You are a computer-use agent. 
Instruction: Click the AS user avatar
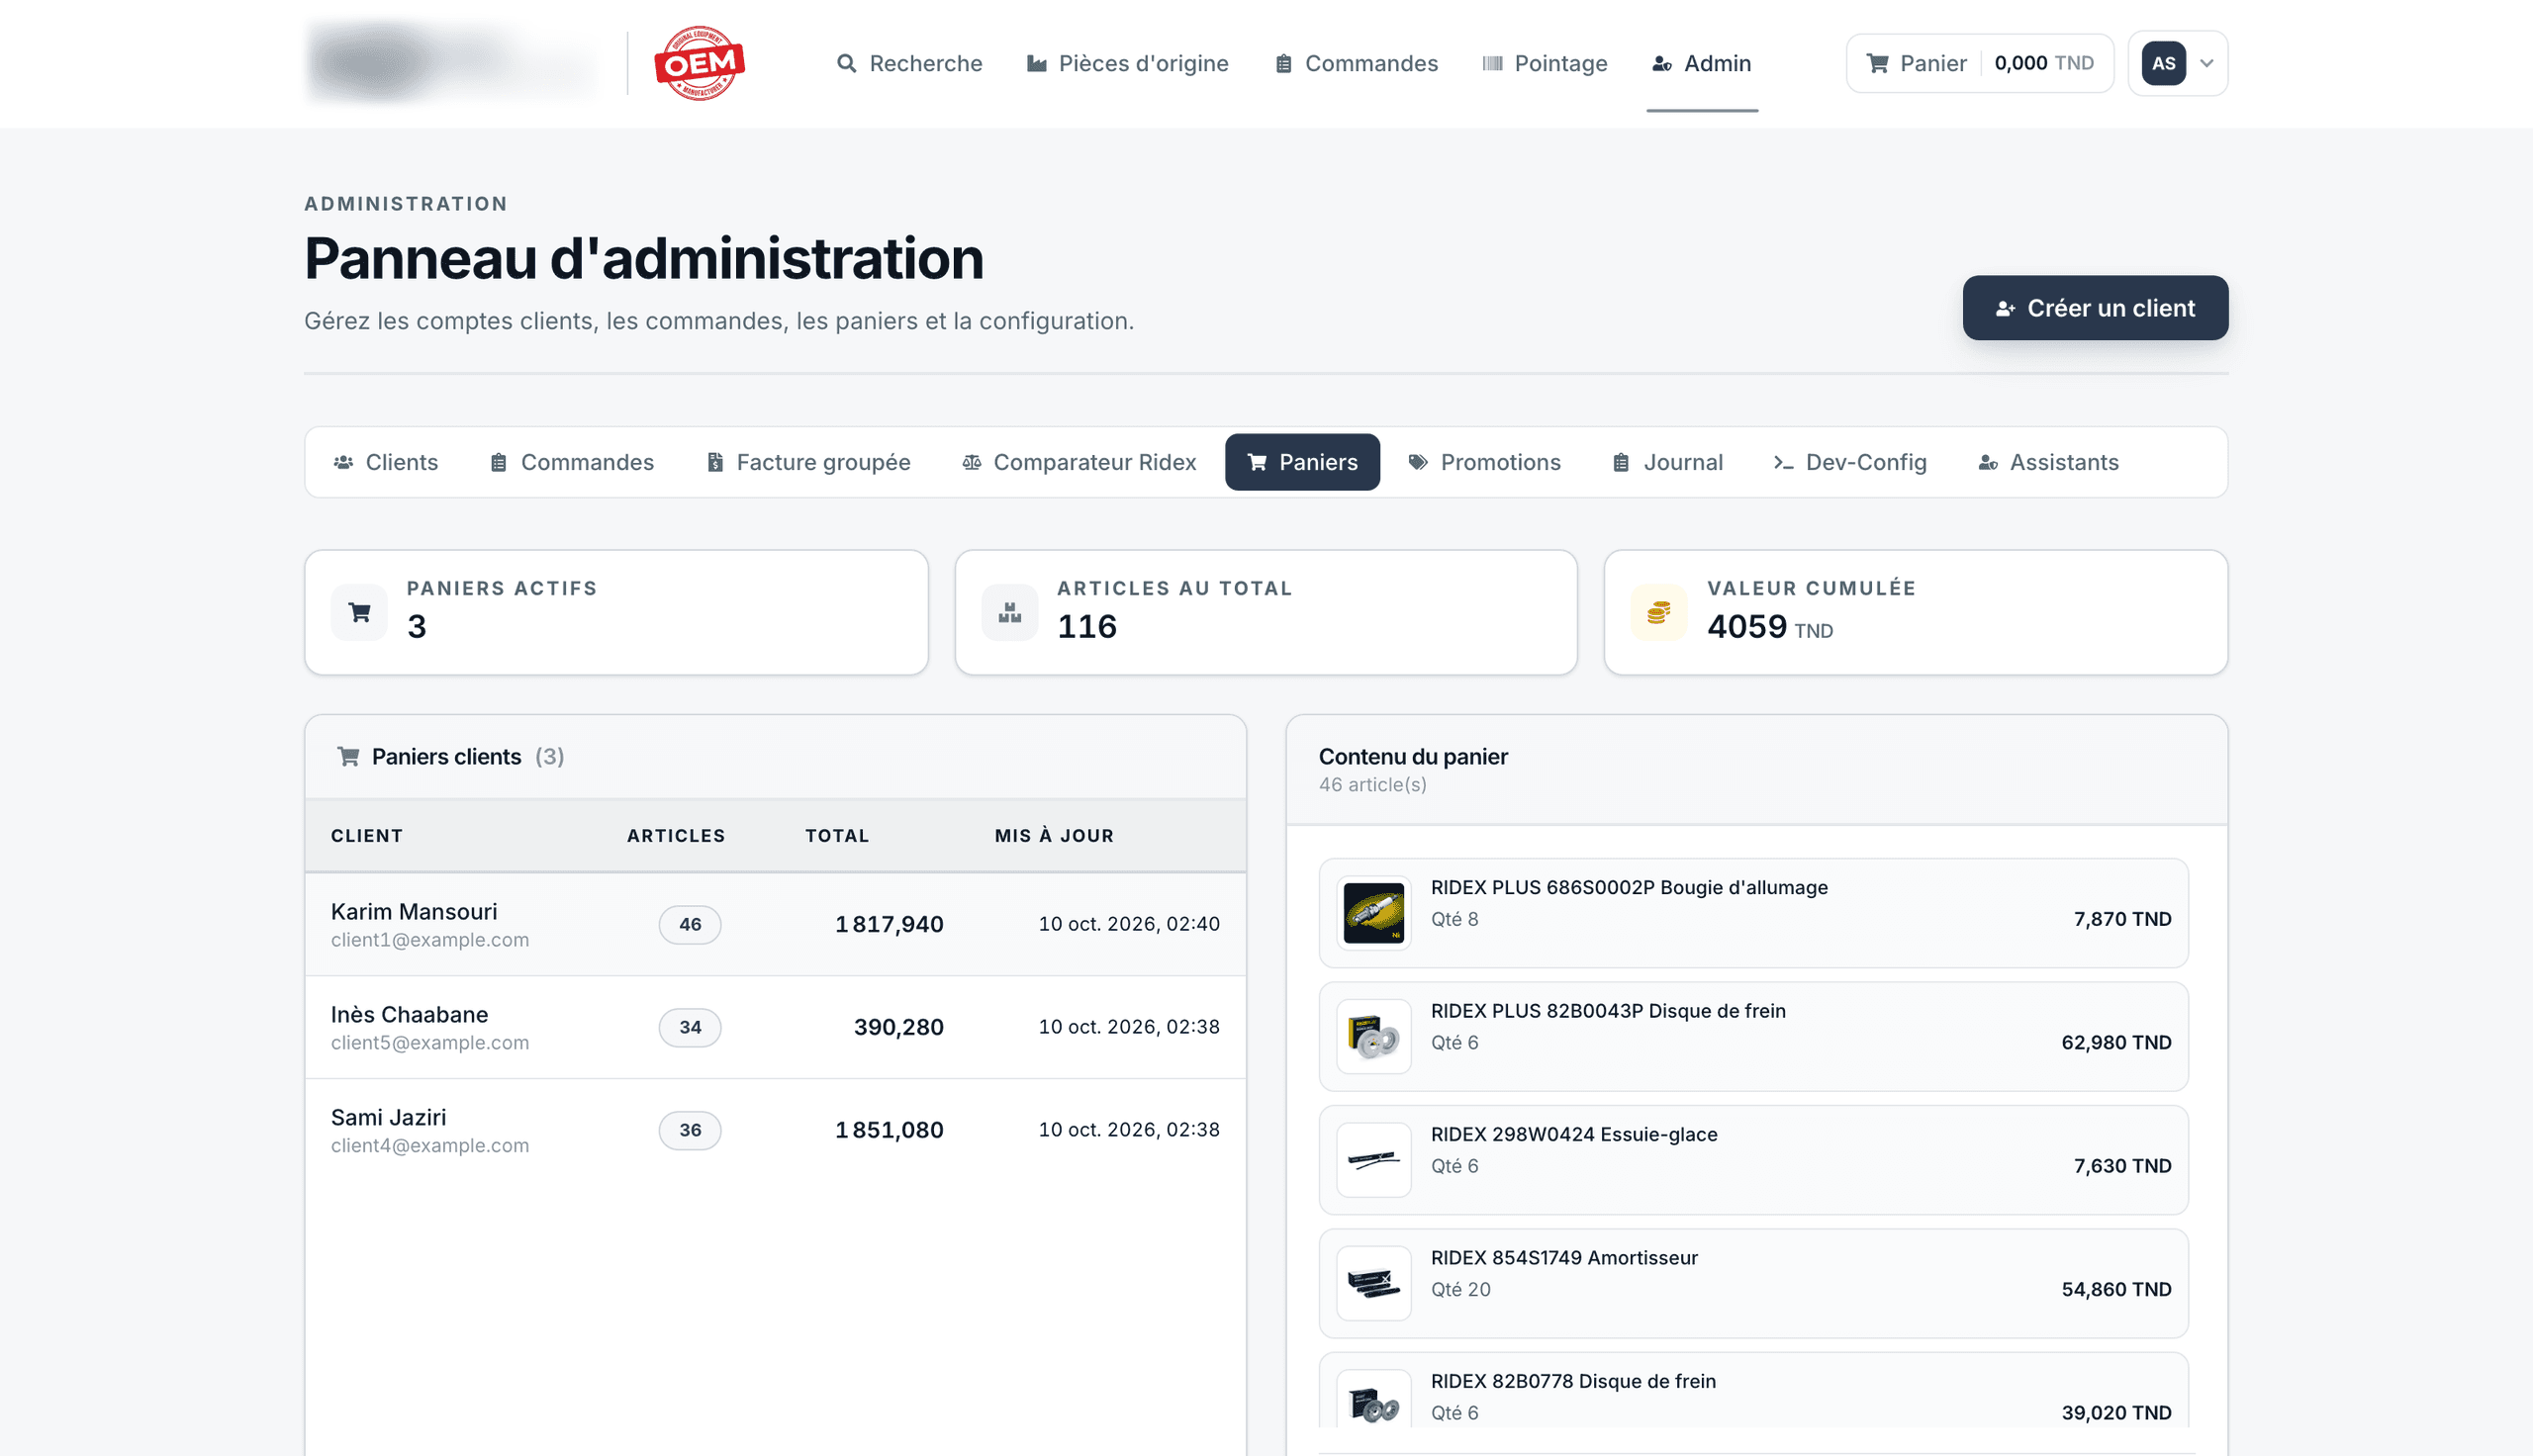click(2164, 63)
